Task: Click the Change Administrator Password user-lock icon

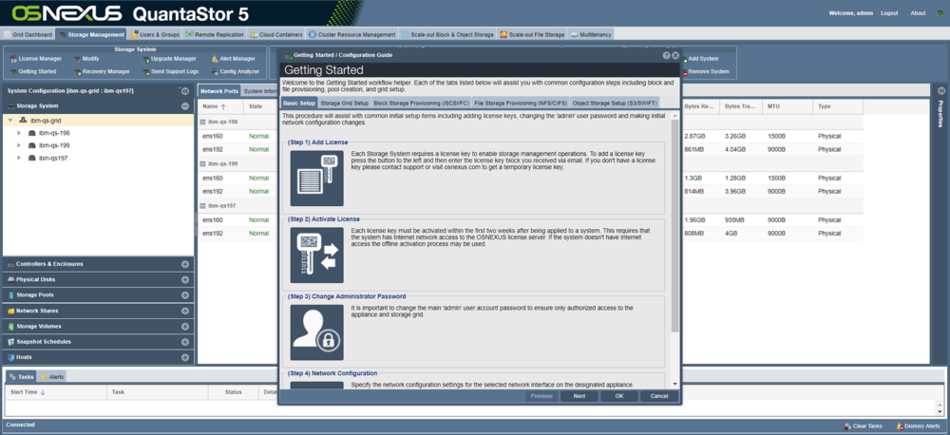Action: click(x=317, y=333)
